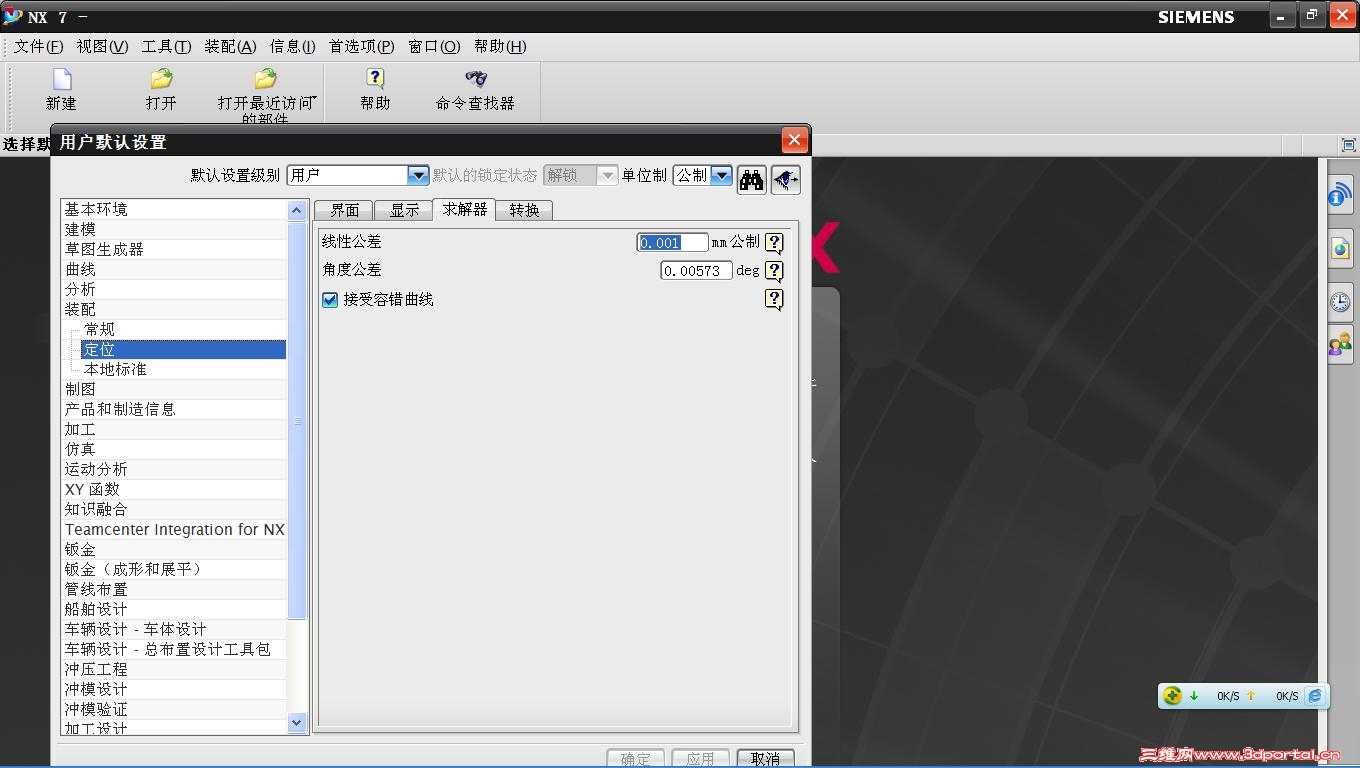Click the green network monitor icon
This screenshot has width=1360, height=768.
1172,696
